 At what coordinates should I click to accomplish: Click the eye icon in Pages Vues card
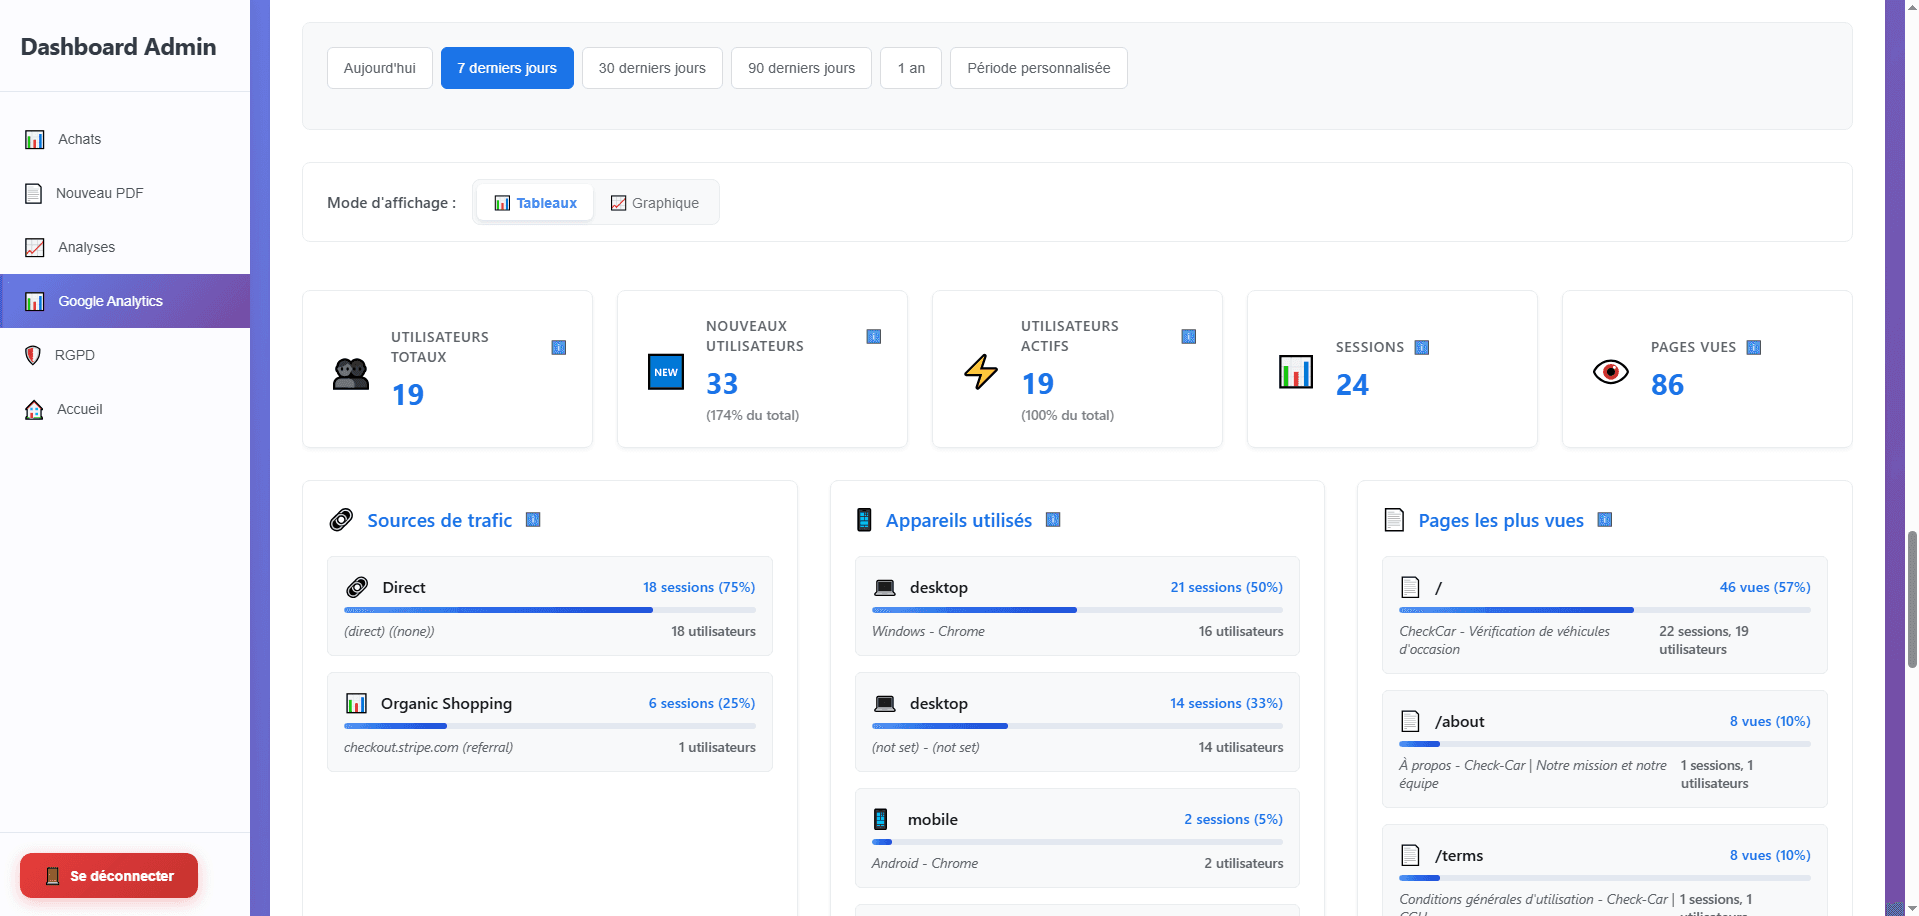coord(1611,372)
